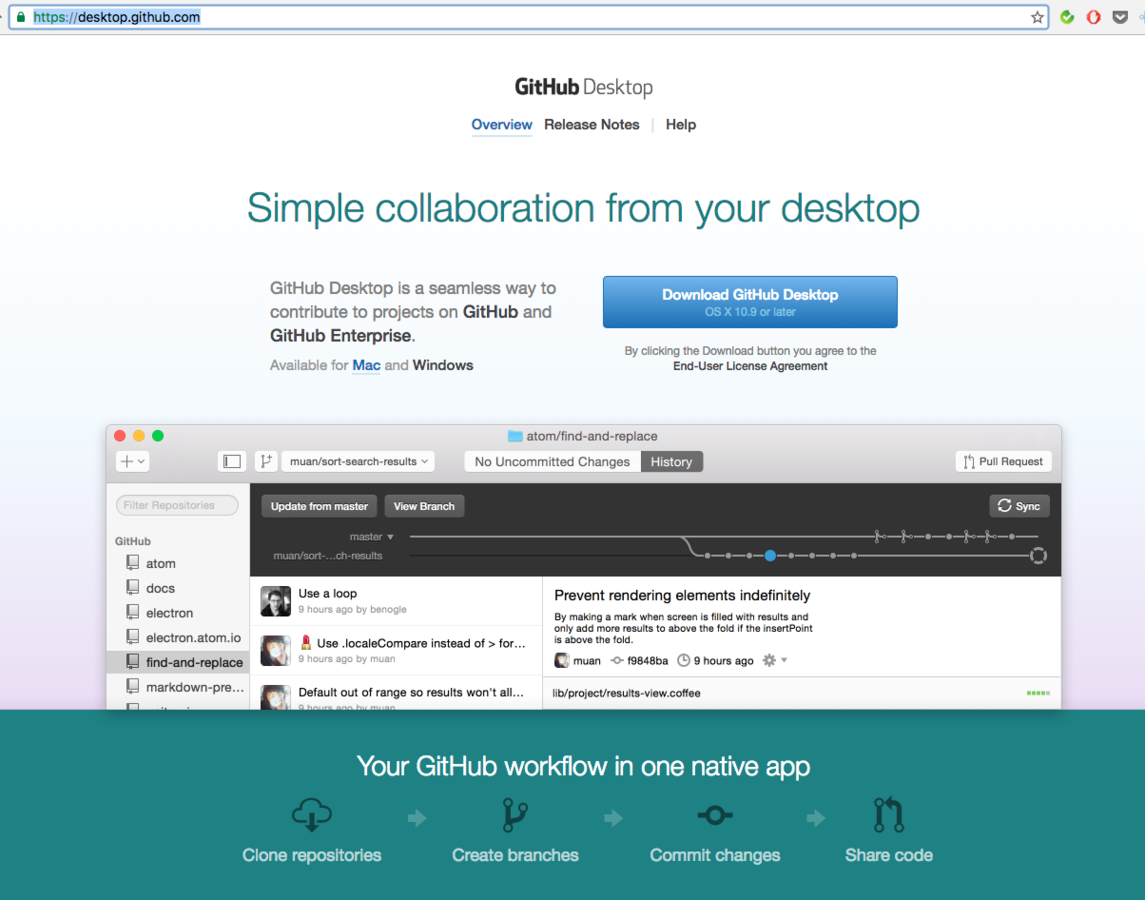Click the Update from master button
Viewport: 1145px width, 900px height.
[319, 506]
